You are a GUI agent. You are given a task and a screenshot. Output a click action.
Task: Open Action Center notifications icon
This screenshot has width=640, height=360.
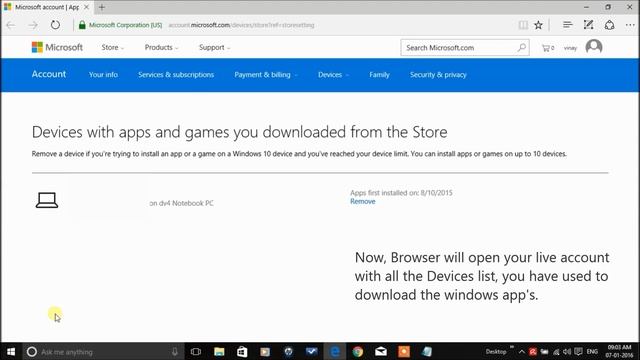[x=578, y=352]
